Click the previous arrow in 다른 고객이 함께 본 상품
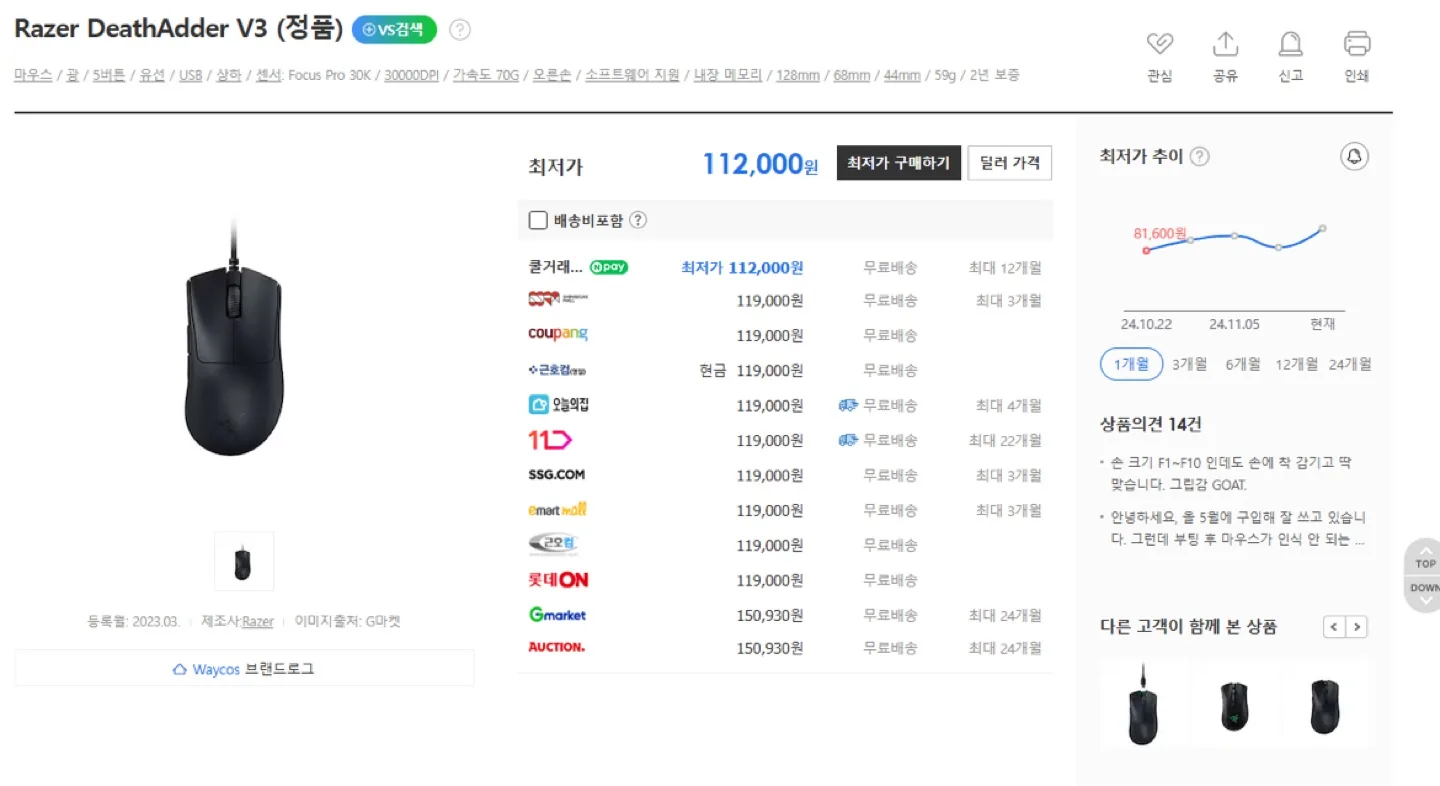 (1334, 627)
